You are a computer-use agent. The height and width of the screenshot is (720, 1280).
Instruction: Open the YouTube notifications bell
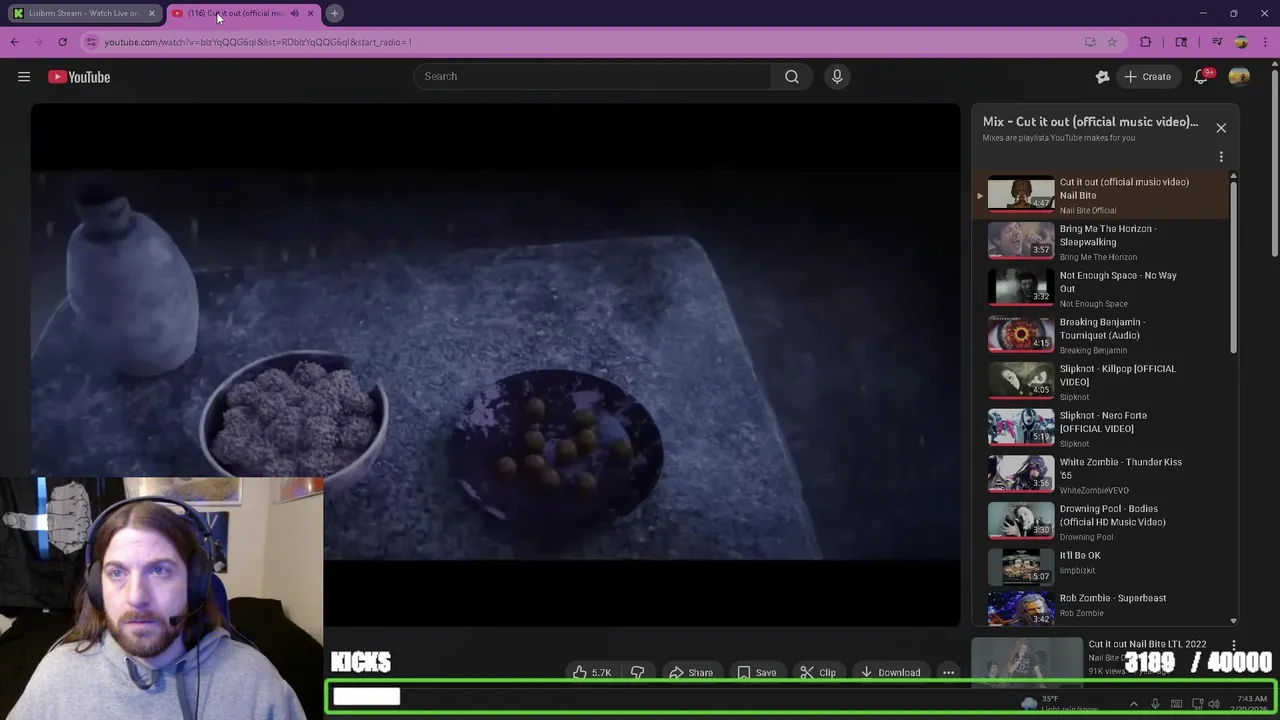click(1202, 77)
